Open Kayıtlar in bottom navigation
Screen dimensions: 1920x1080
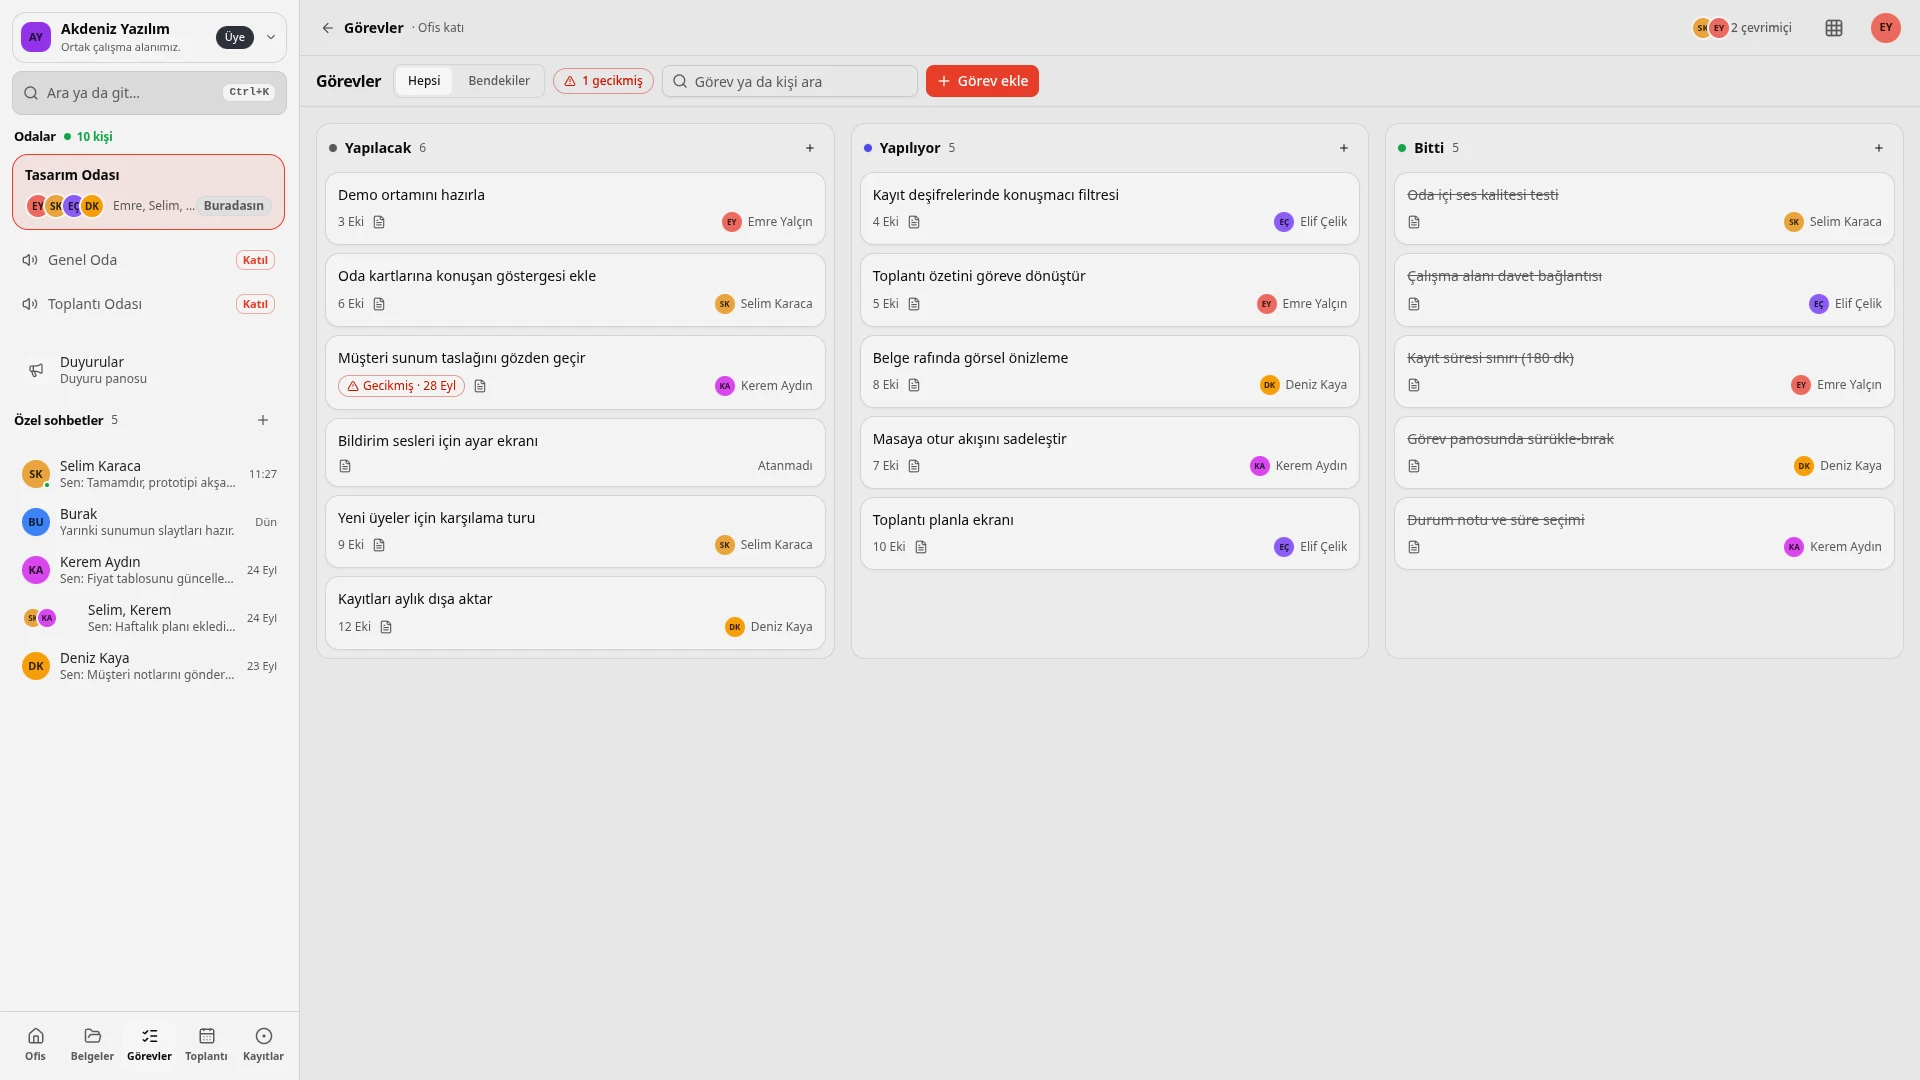pos(263,1044)
